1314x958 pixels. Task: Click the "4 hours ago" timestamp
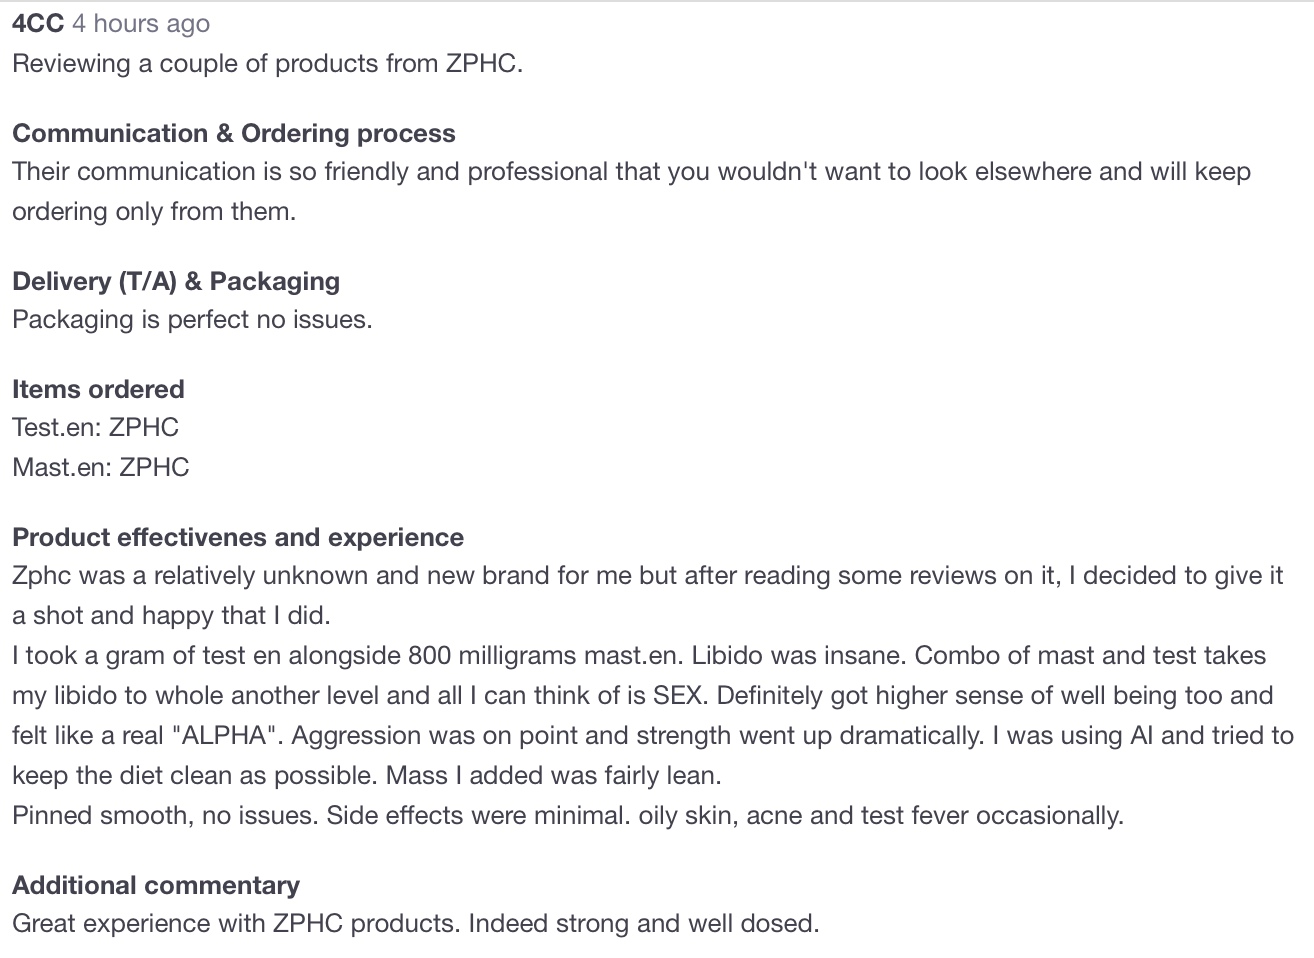[x=141, y=24]
